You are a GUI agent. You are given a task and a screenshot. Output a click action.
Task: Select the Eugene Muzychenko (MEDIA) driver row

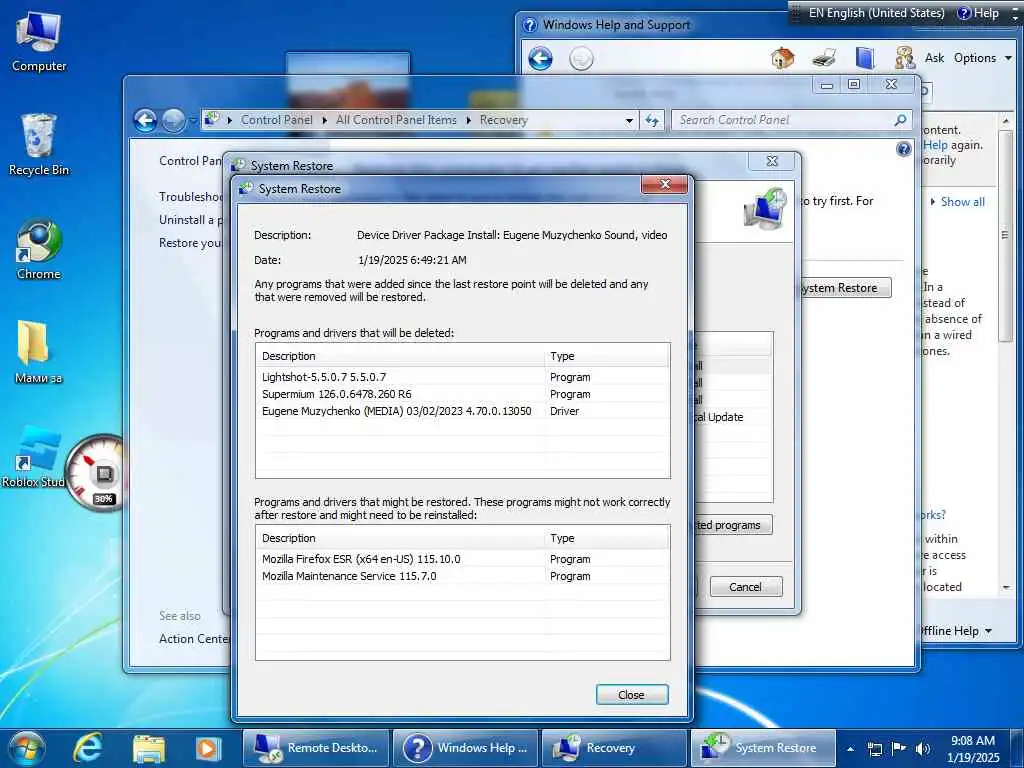(462, 411)
